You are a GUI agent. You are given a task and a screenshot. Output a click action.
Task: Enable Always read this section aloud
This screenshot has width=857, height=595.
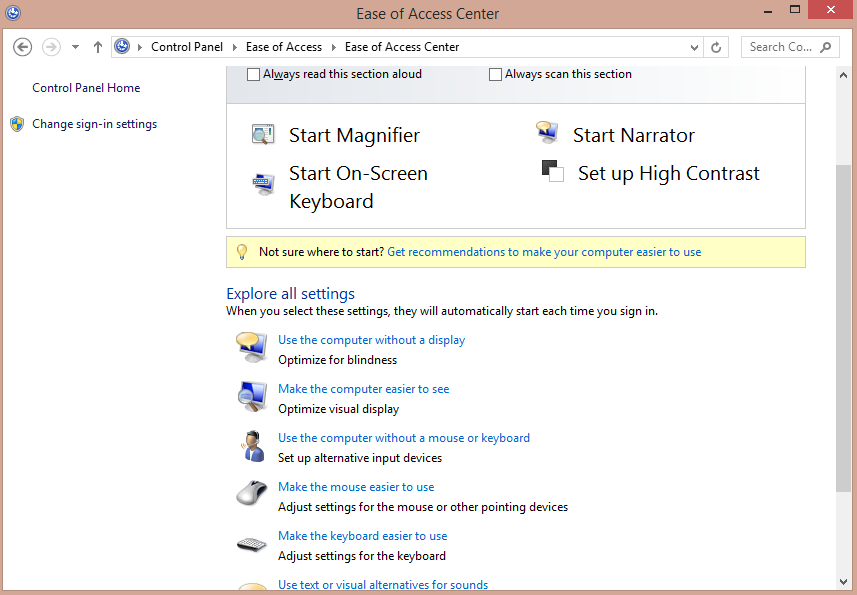point(254,74)
